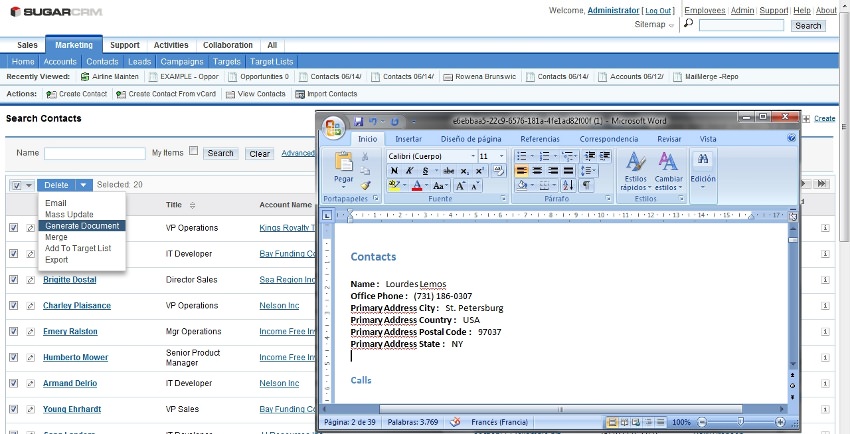Image resolution: width=850 pixels, height=434 pixels.
Task: Open the Calibri (Cuerpo) font dropdown
Action: click(x=471, y=156)
